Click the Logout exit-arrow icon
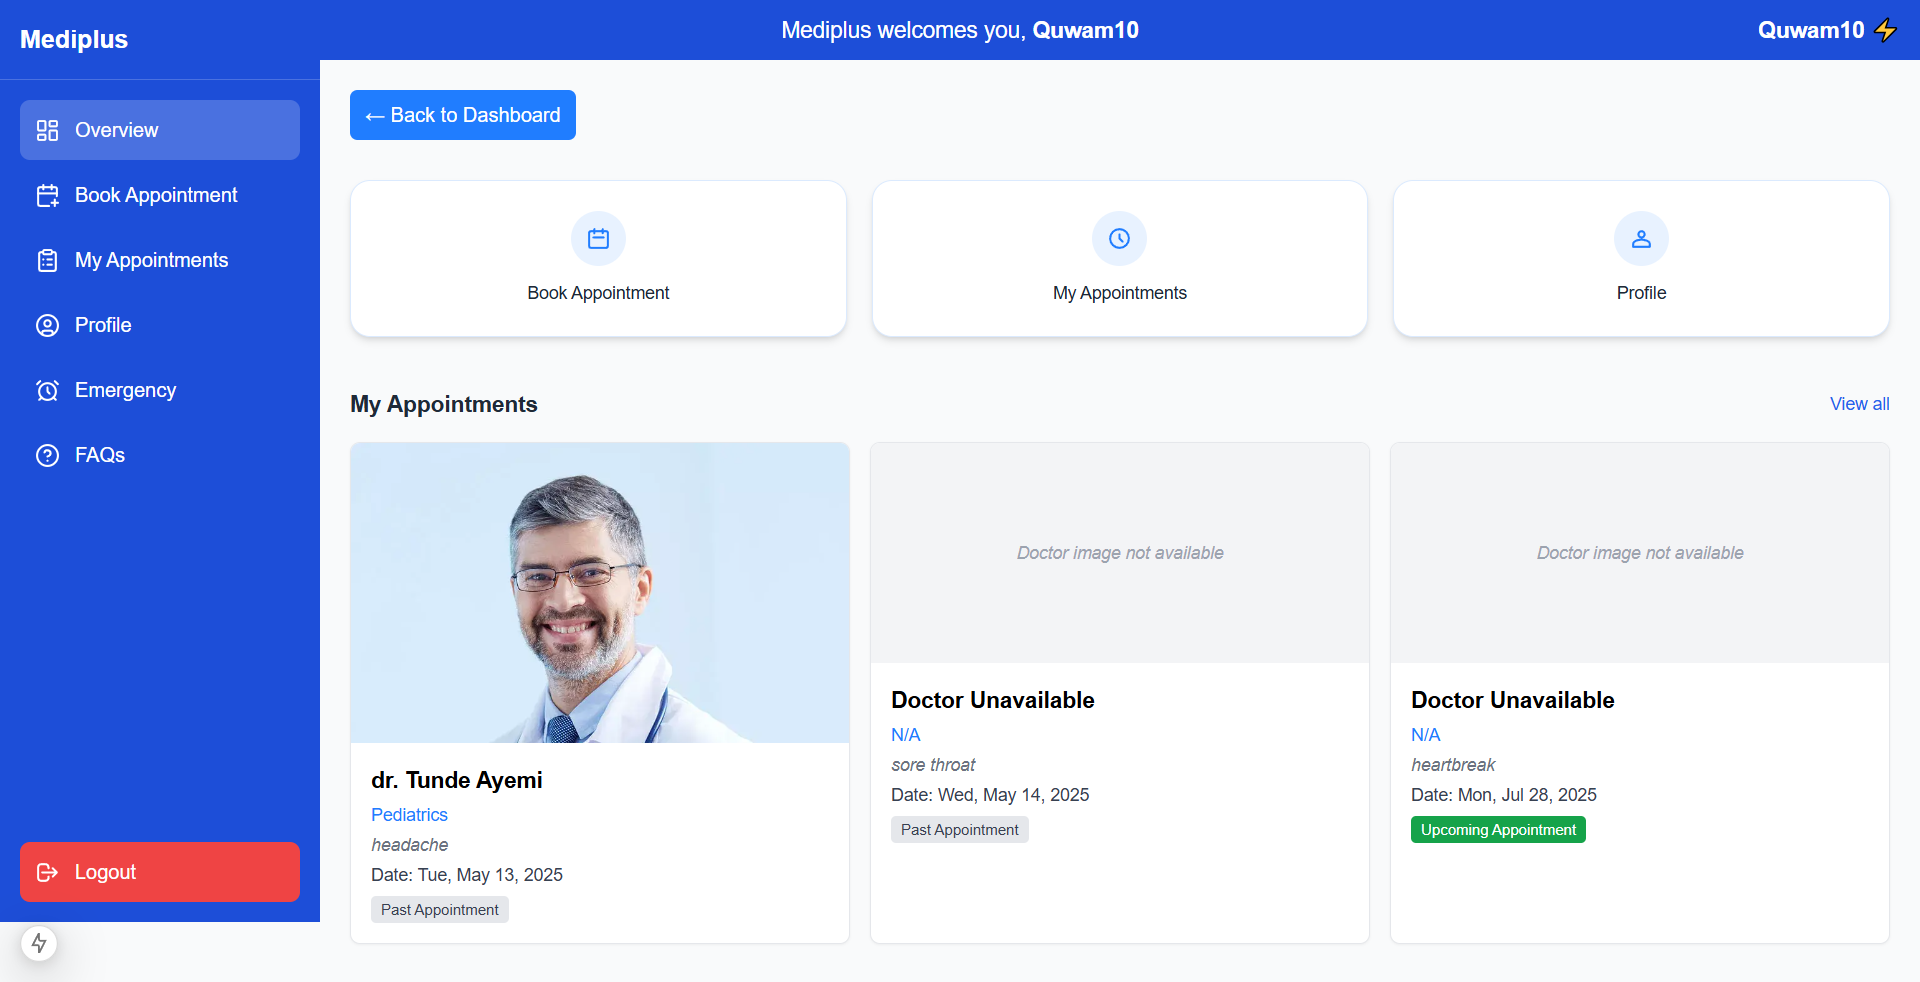This screenshot has height=982, width=1920. coord(47,872)
